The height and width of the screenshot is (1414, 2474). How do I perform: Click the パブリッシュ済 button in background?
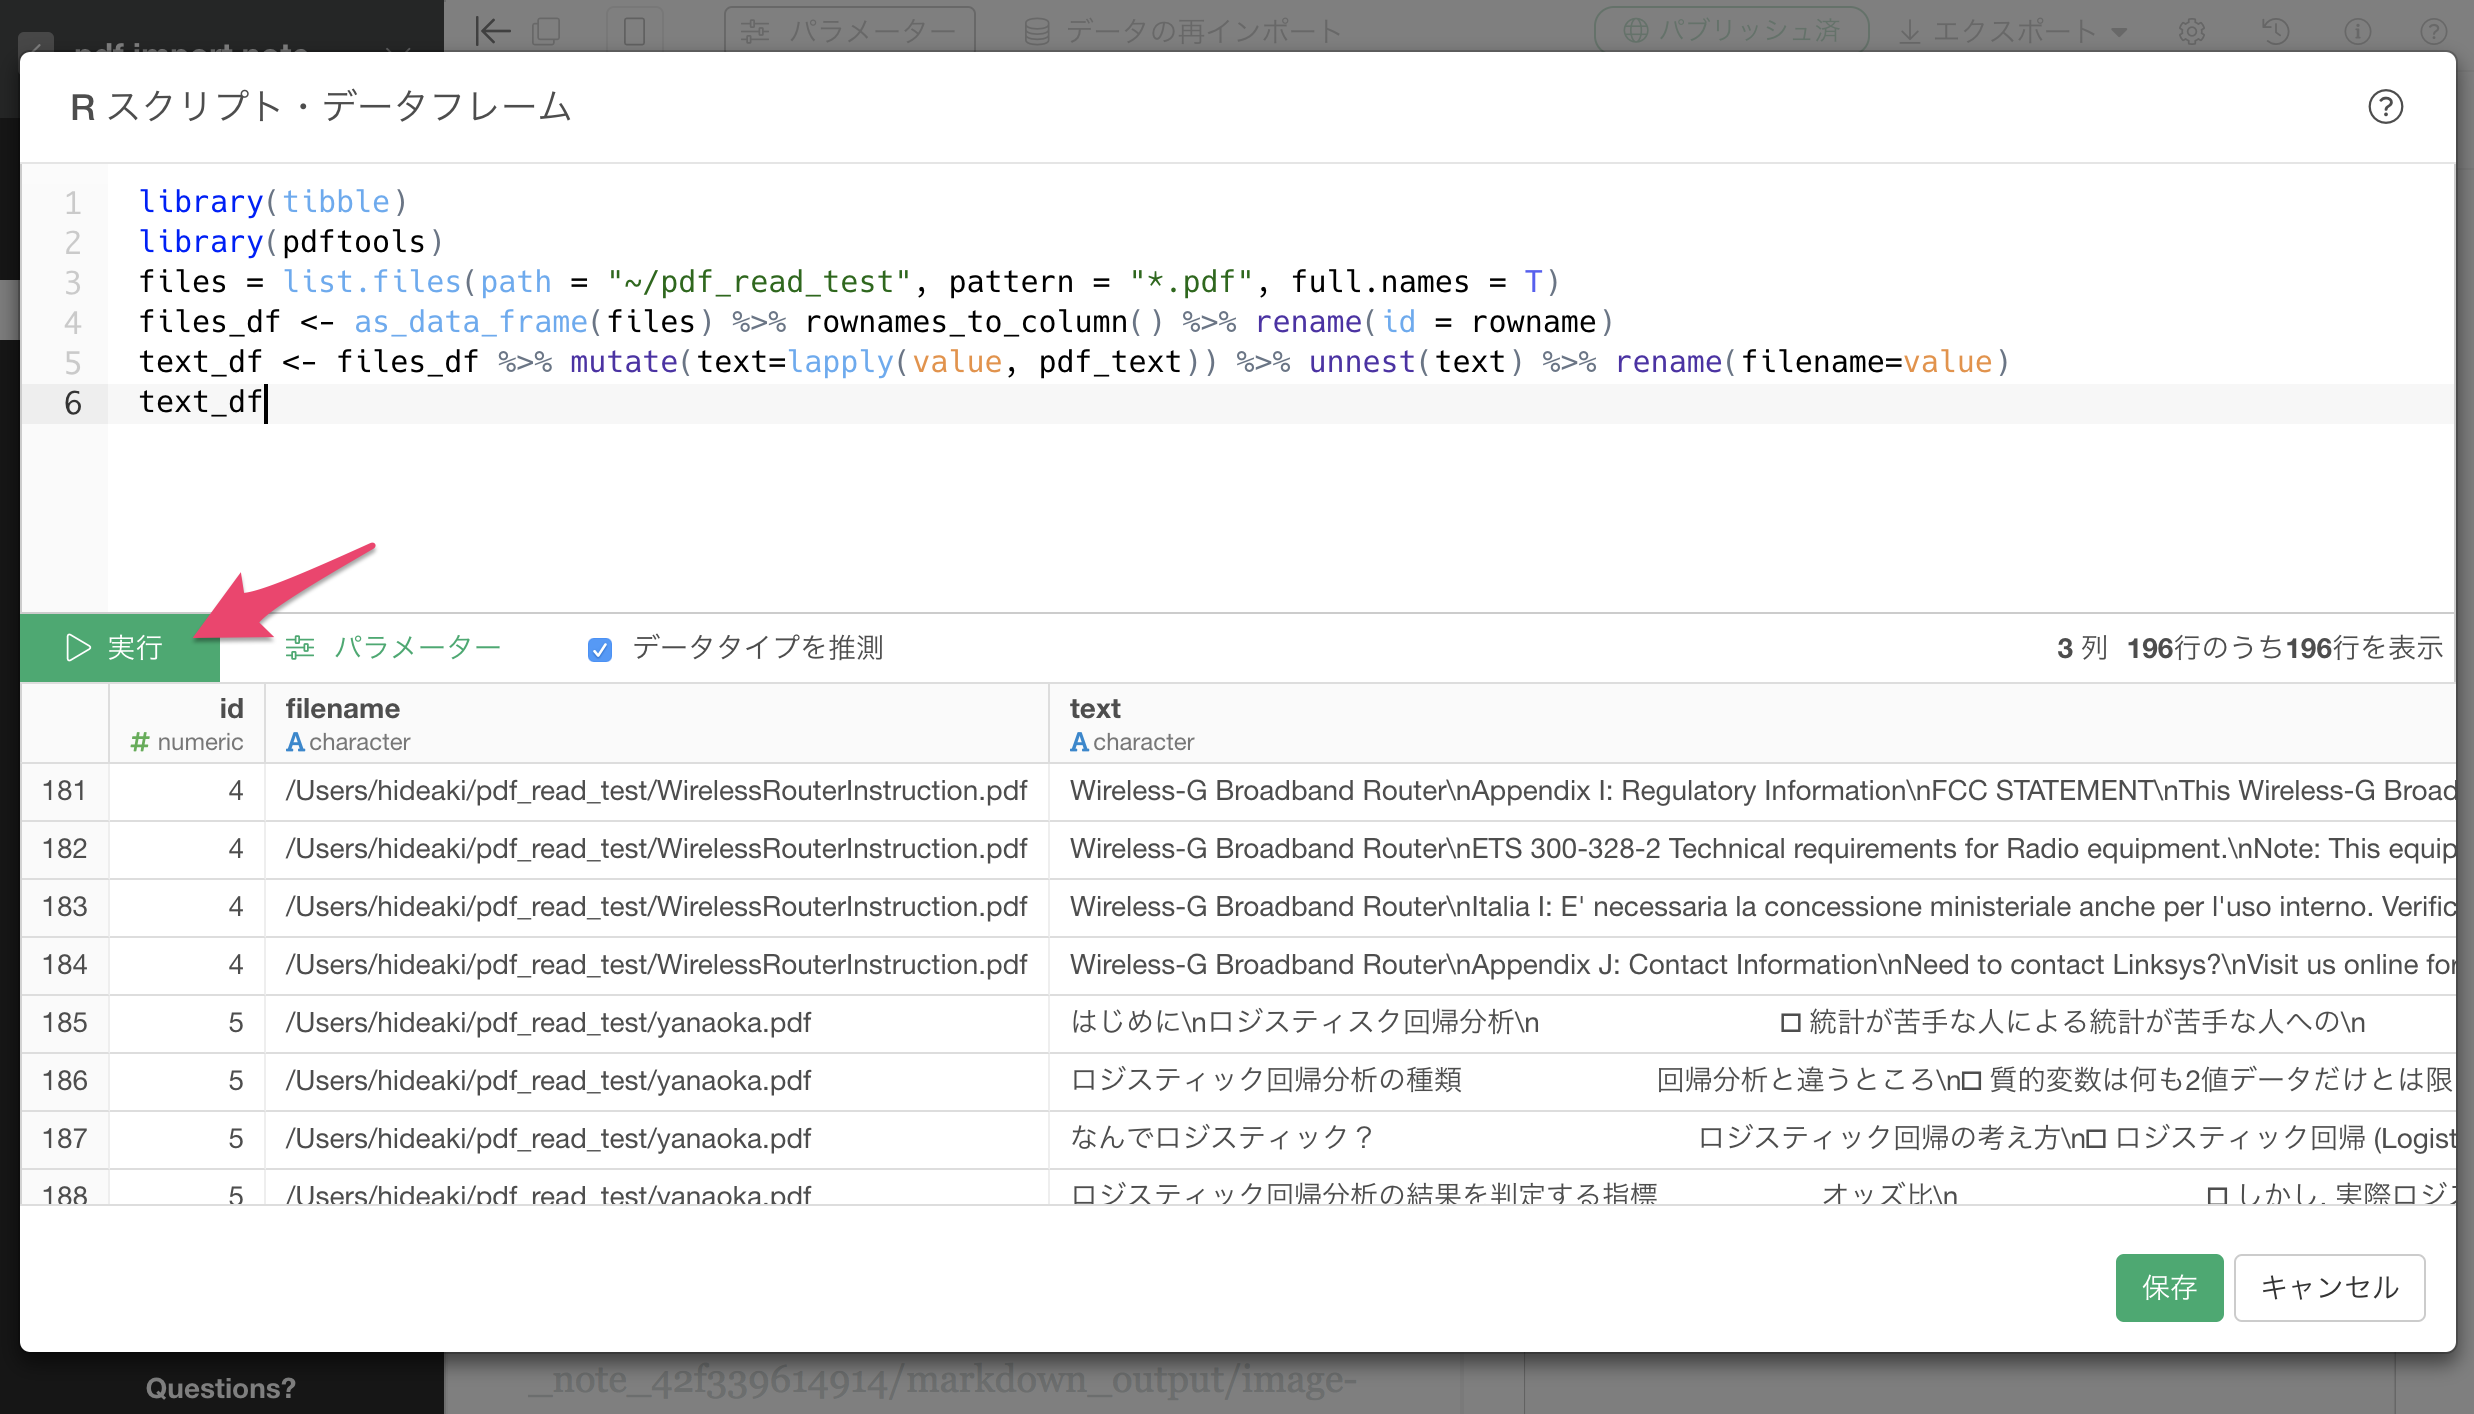point(1731,31)
